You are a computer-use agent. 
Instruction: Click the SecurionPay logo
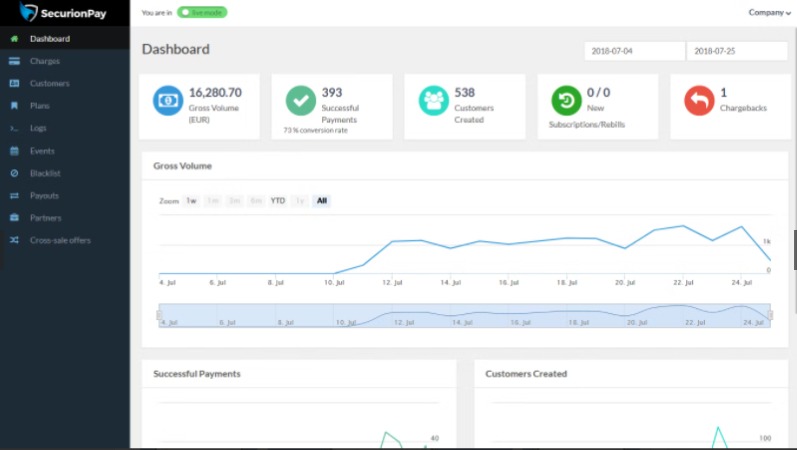(63, 12)
